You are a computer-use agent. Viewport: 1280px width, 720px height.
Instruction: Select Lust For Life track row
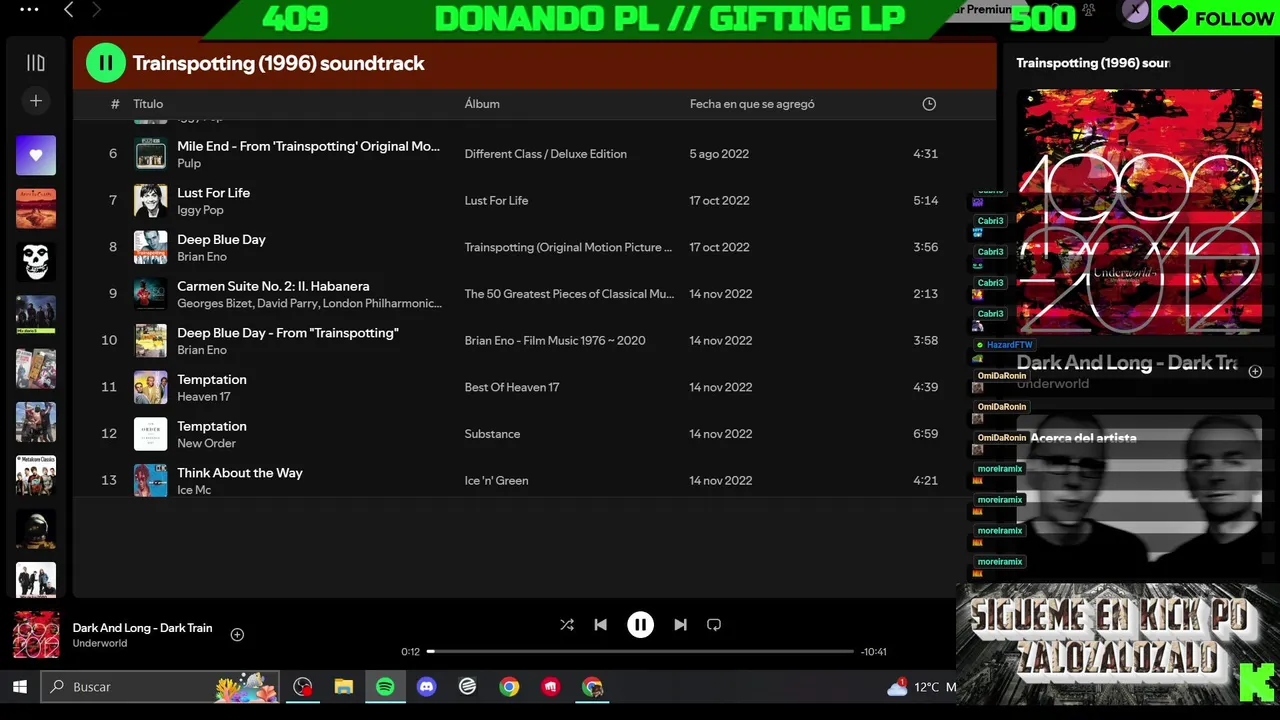(534, 201)
